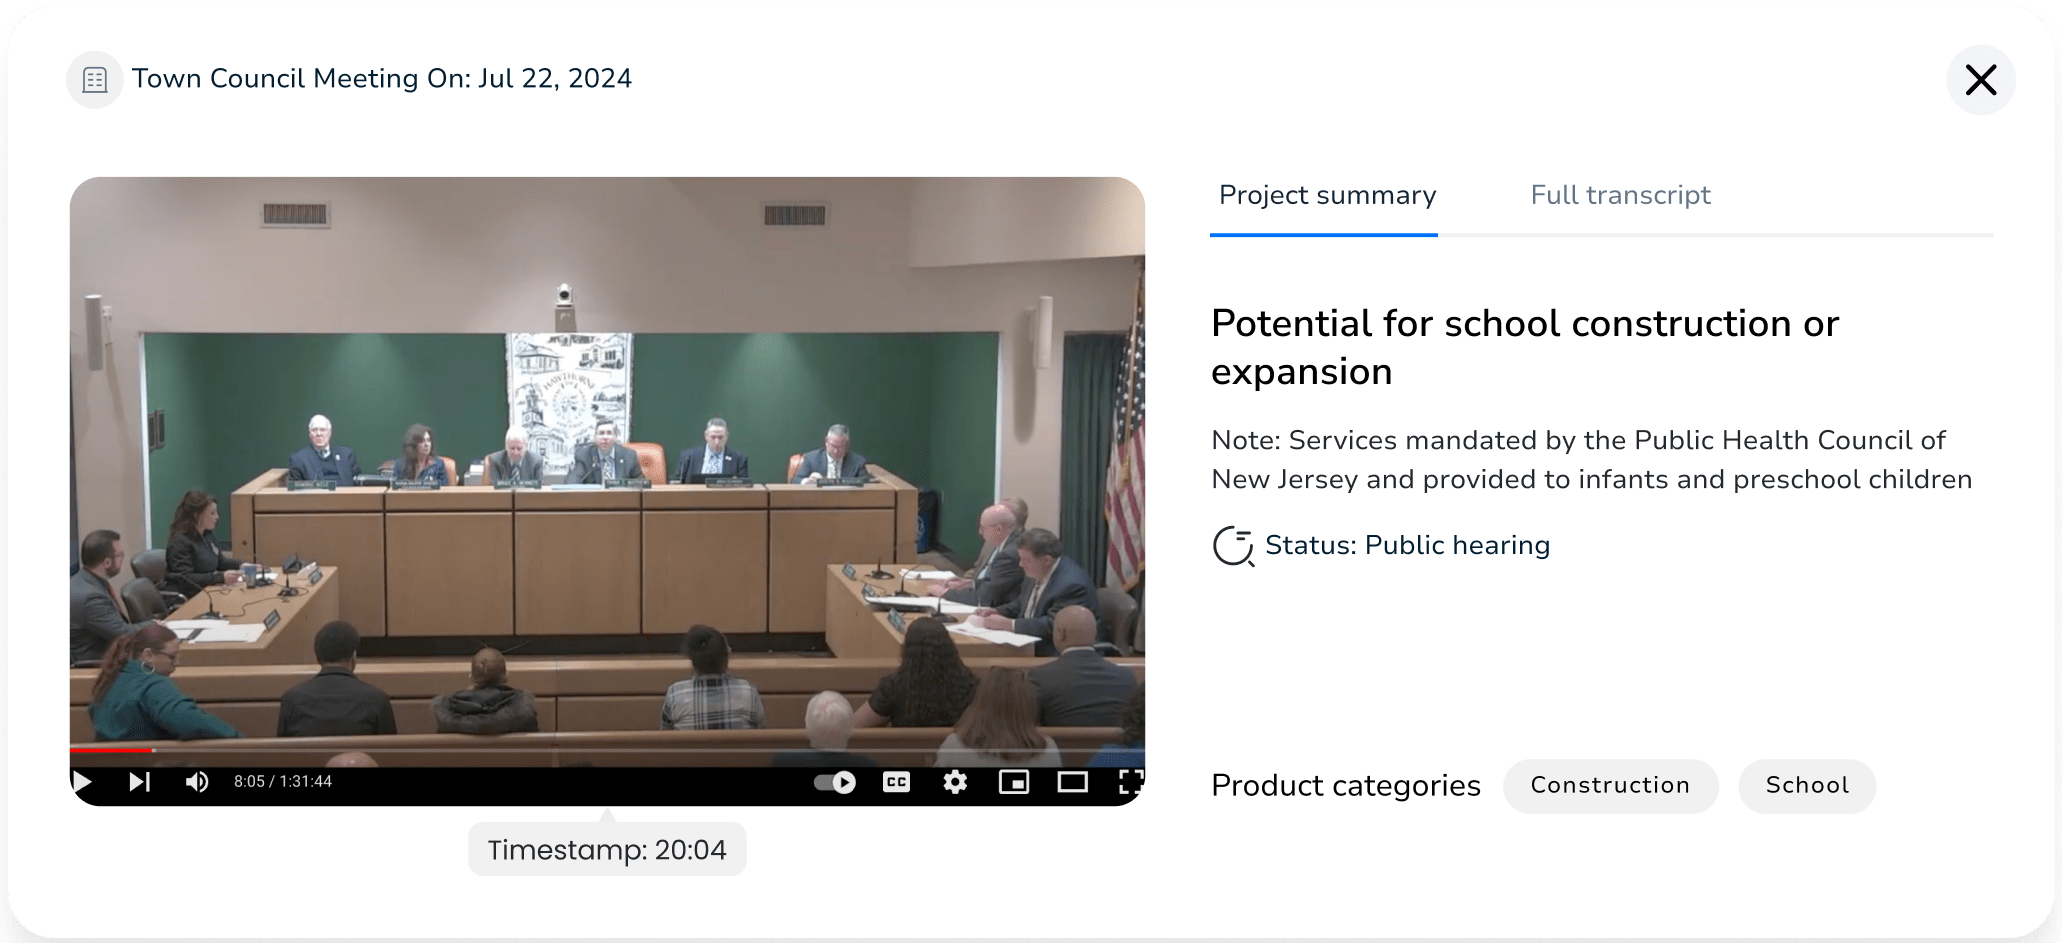This screenshot has height=943, width=2062.
Task: Click the note about Public Health Council
Action: click(1592, 460)
